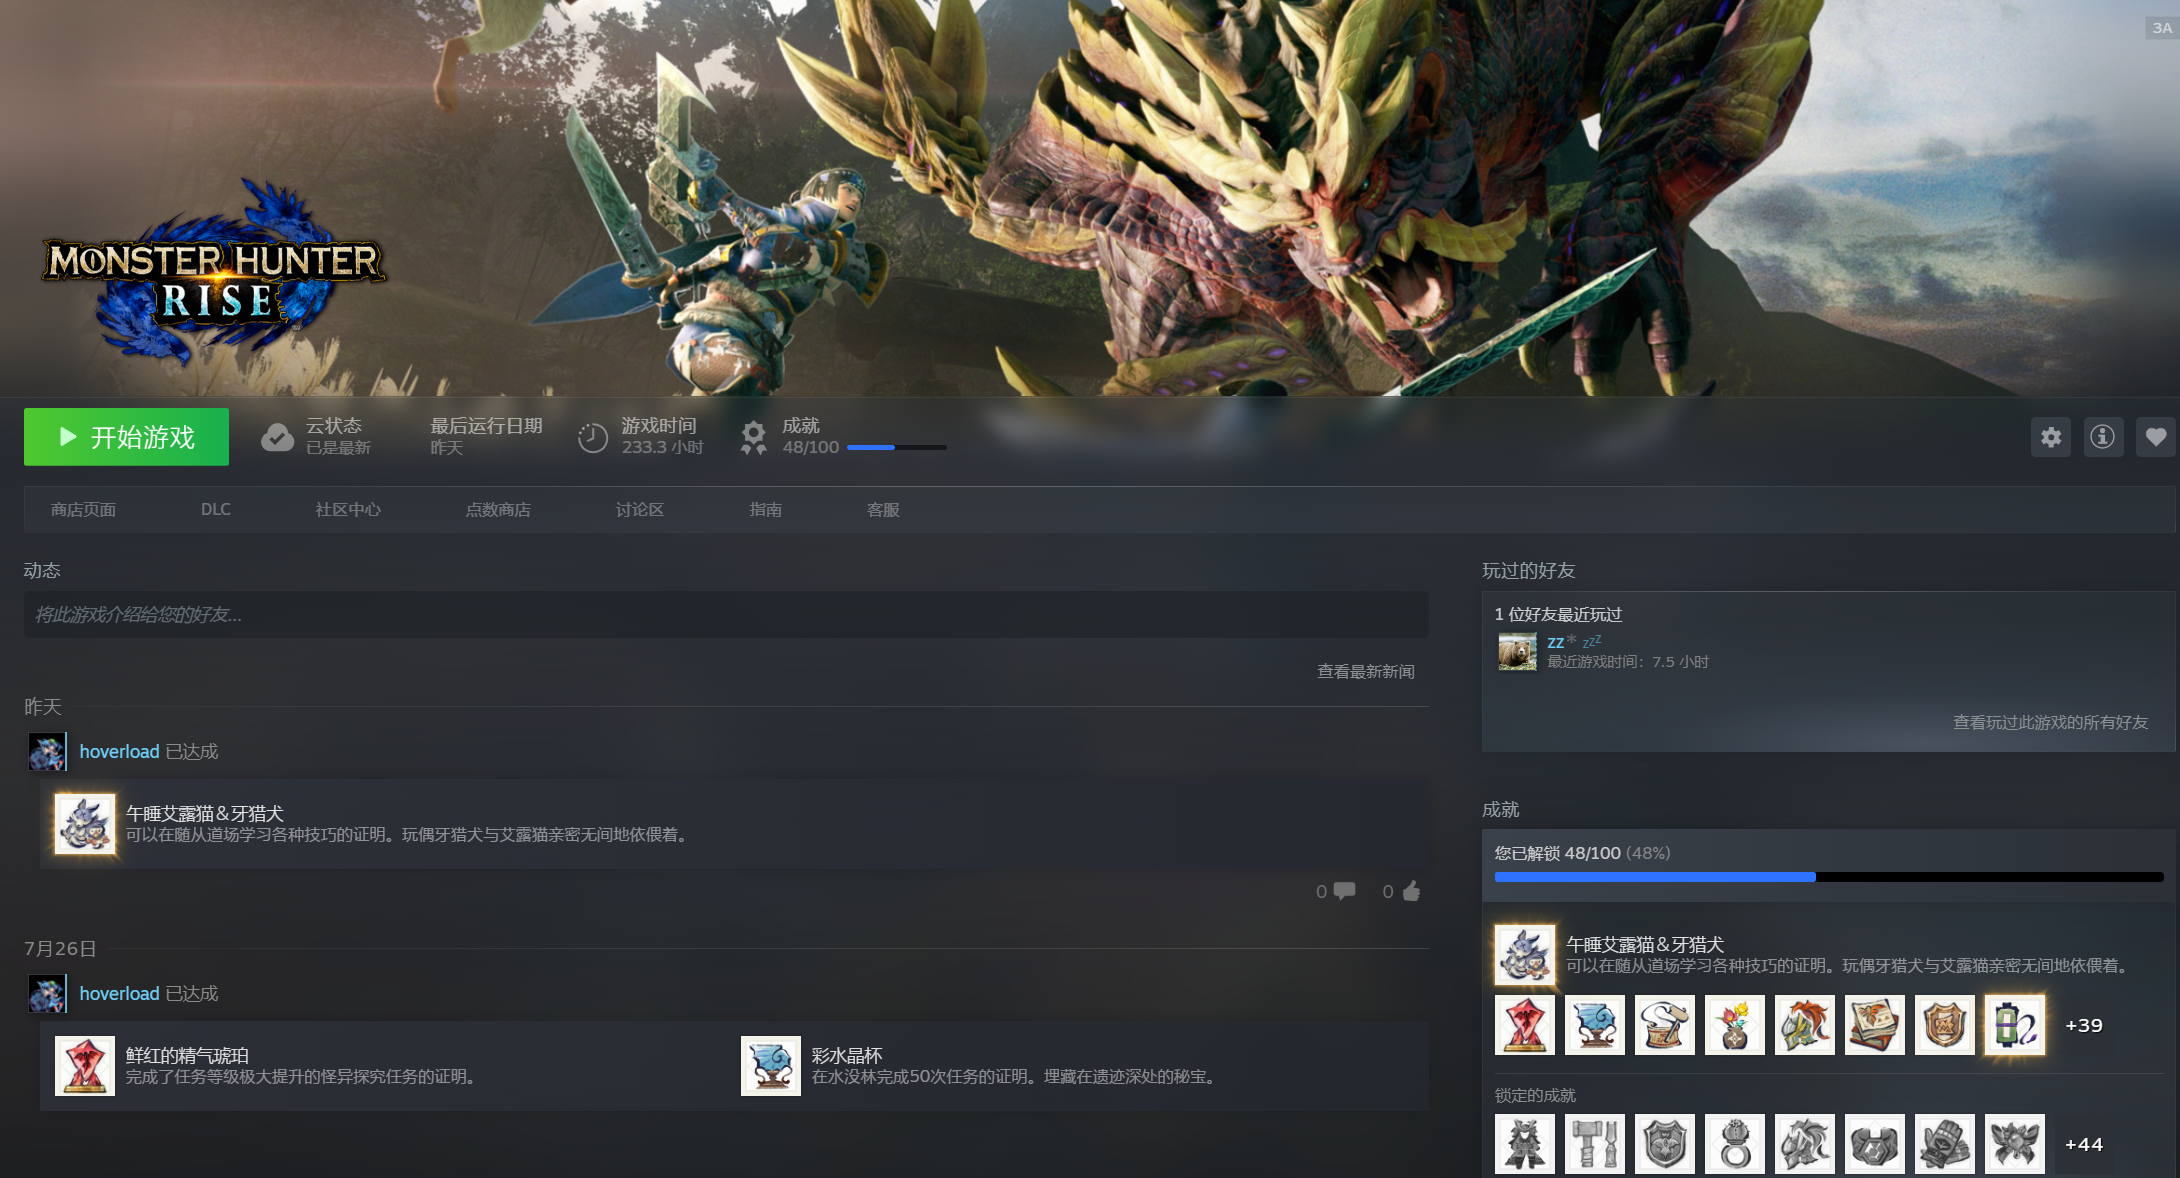Click friend name zz
Viewport: 2180px width, 1178px height.
pos(1555,643)
